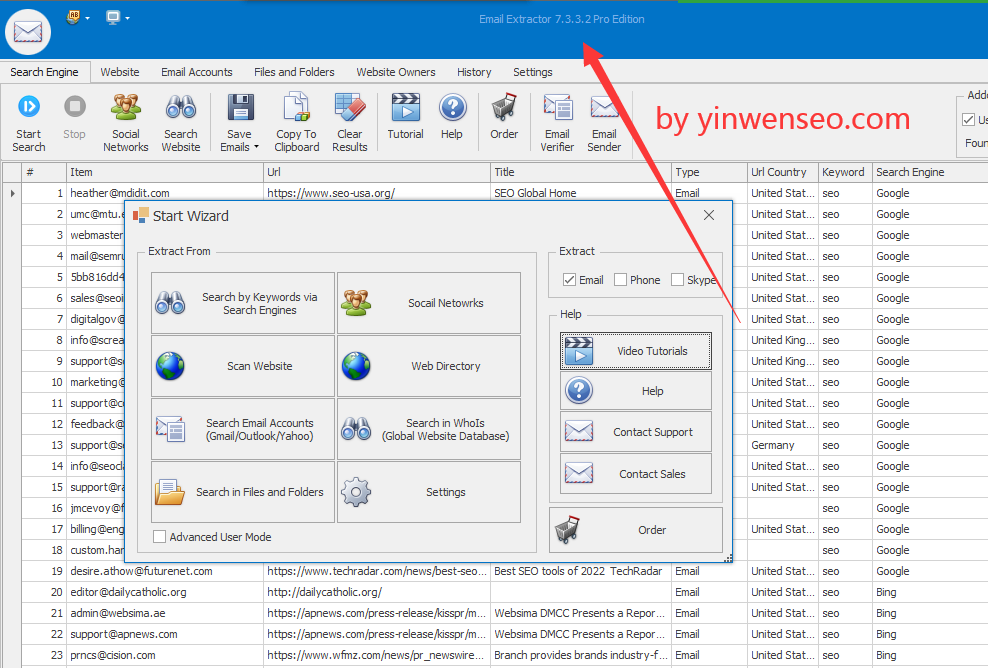Expand the Save Emails dropdown arrow
988x668 pixels.
[x=256, y=147]
